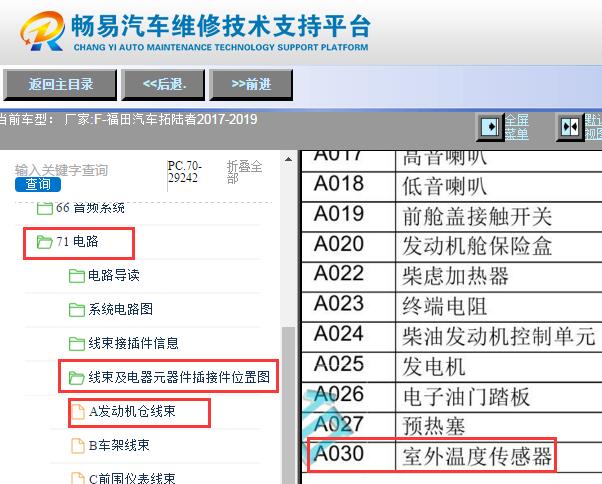
Task: Collapse 线束及电器元器件插接件位置图 folder icon
Action: (x=76, y=378)
